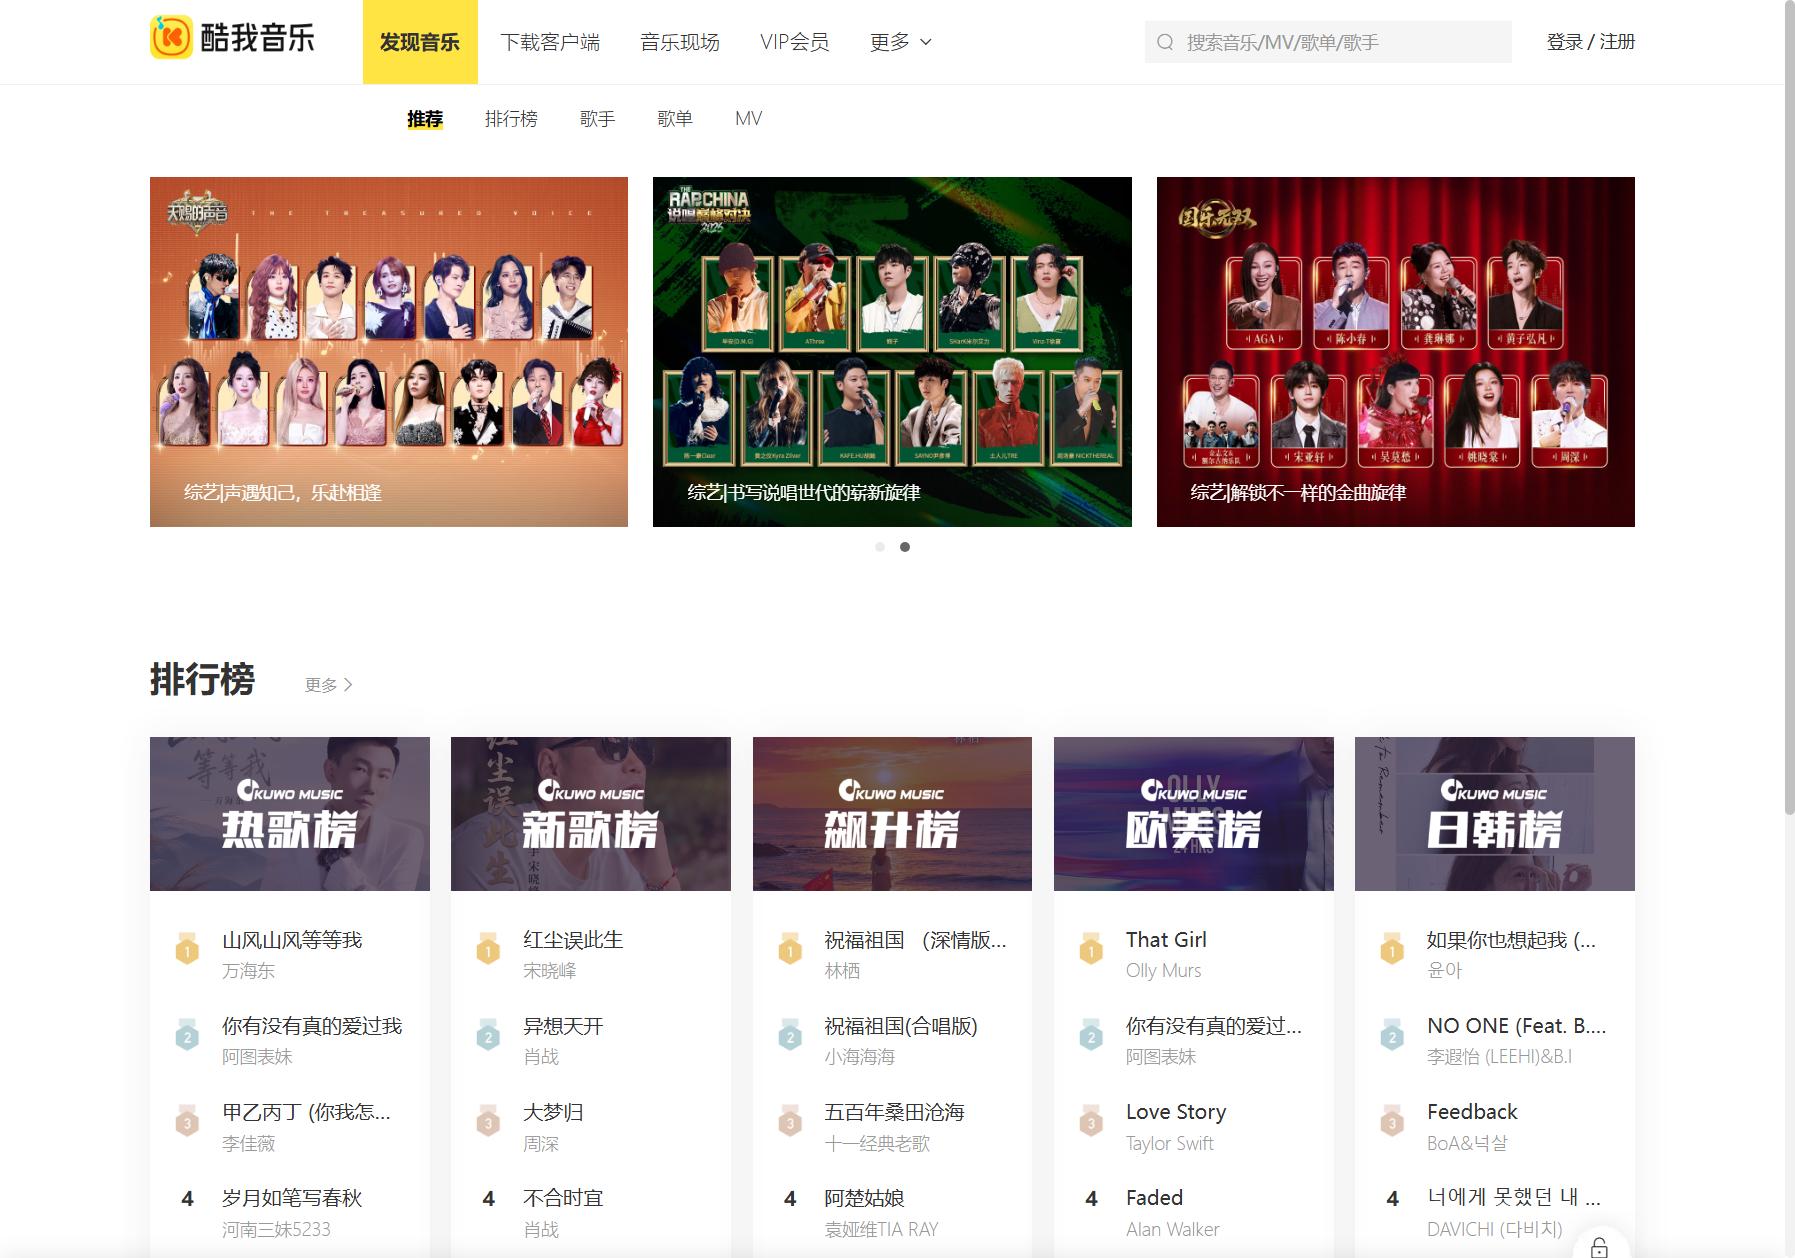The width and height of the screenshot is (1795, 1258).
Task: Switch to the 排行榜 sub-tab
Action: [511, 119]
